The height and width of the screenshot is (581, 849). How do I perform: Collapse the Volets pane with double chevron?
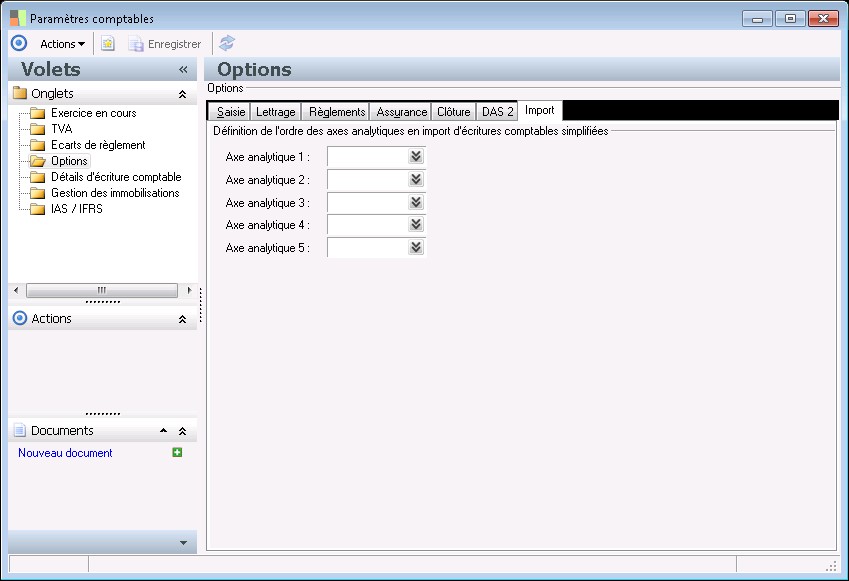point(183,69)
